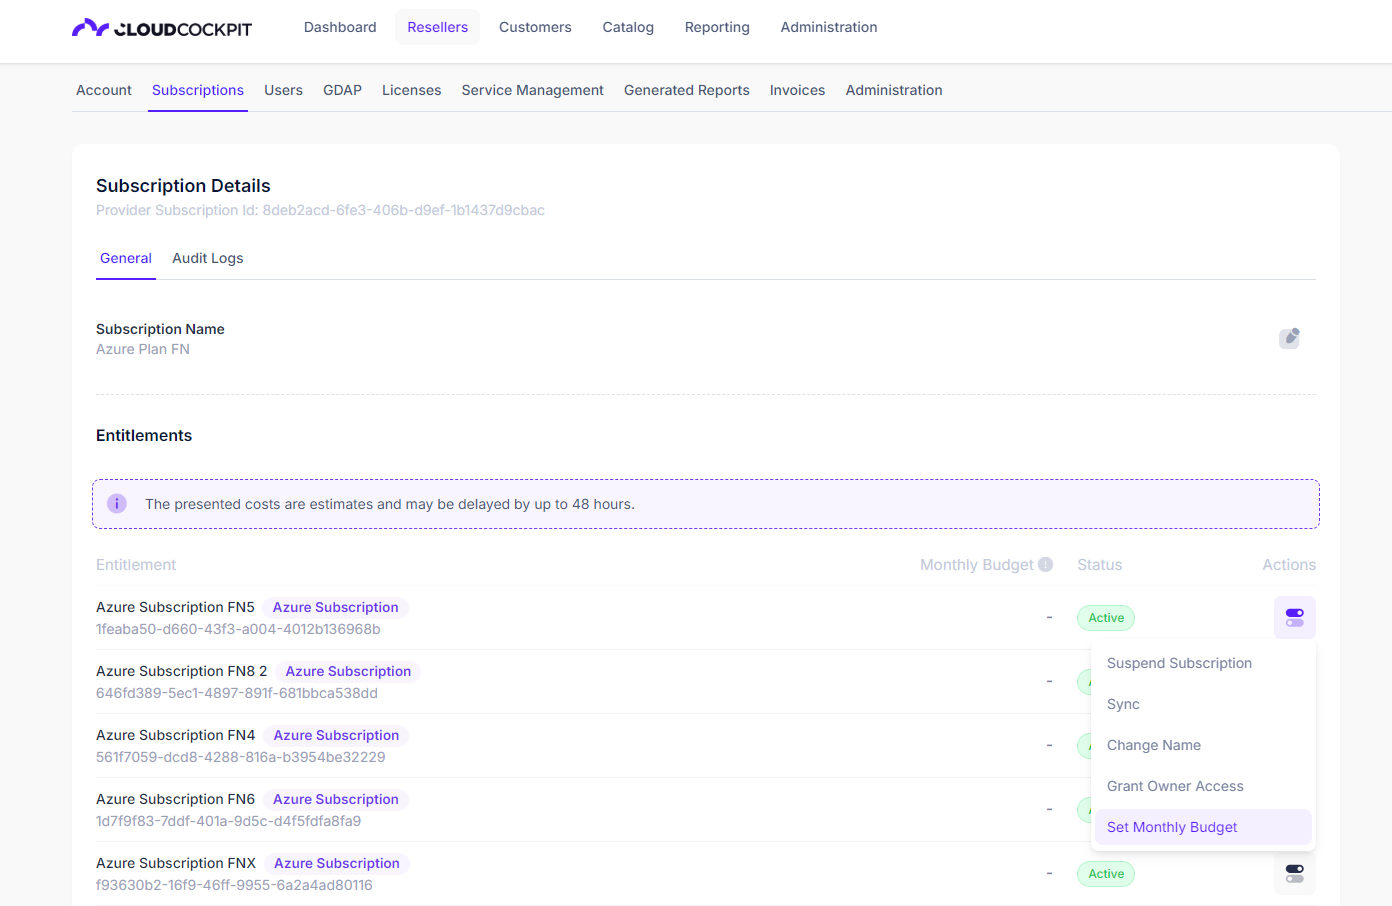Go to Customers in top navigation
The image size is (1392, 906).
(x=535, y=27)
